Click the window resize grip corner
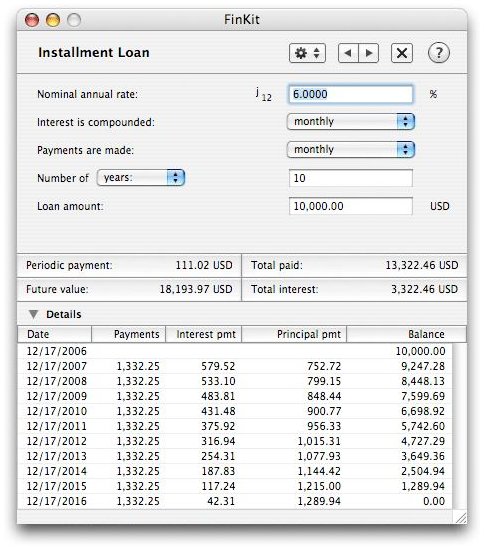The height and width of the screenshot is (548, 484). (x=461, y=517)
